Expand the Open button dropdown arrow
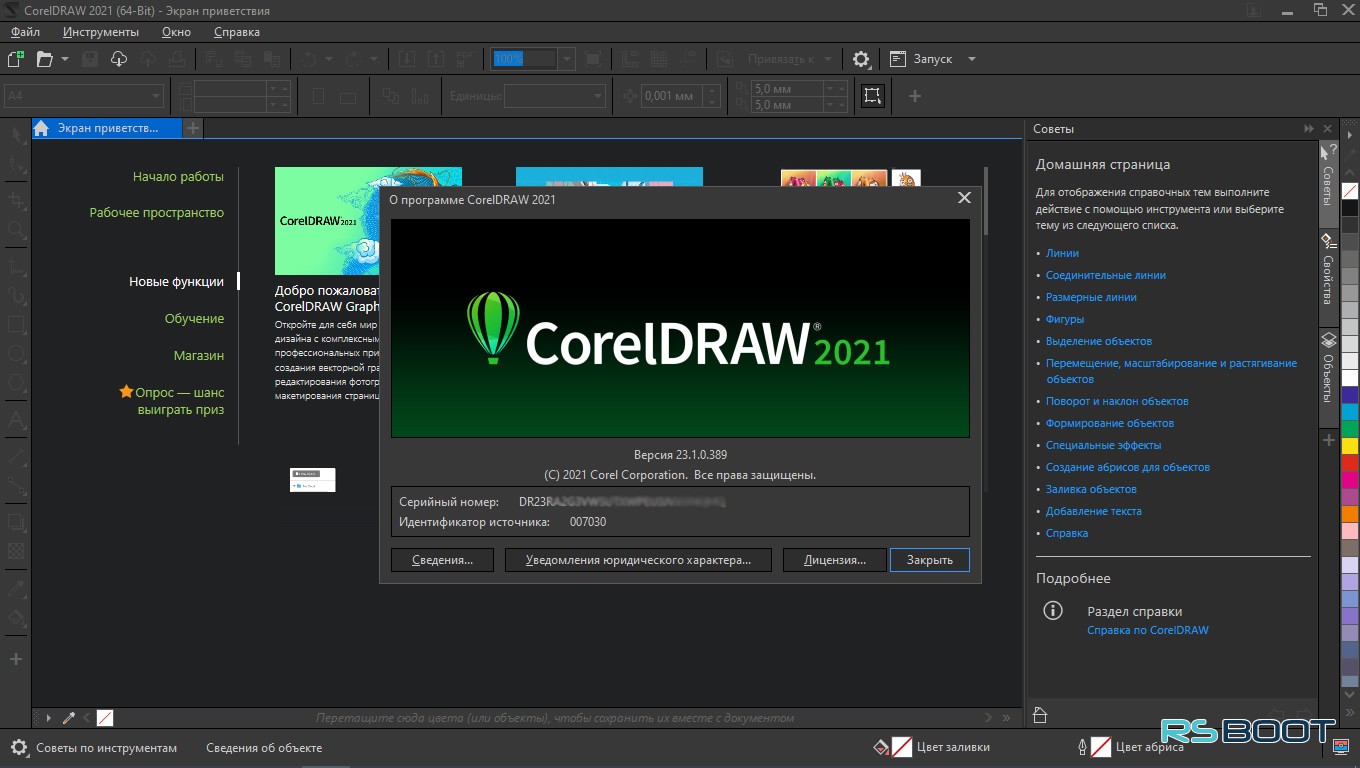This screenshot has width=1360, height=768. coord(65,59)
